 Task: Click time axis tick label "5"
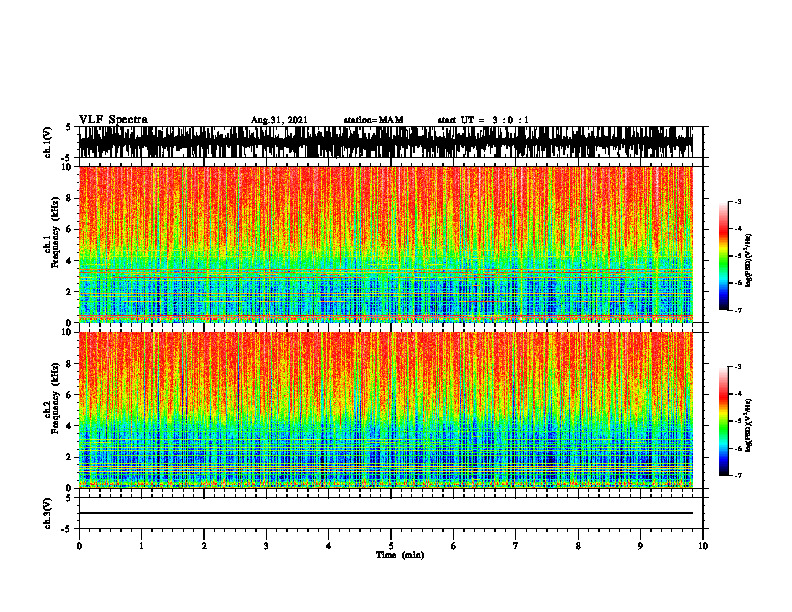pyautogui.click(x=391, y=546)
